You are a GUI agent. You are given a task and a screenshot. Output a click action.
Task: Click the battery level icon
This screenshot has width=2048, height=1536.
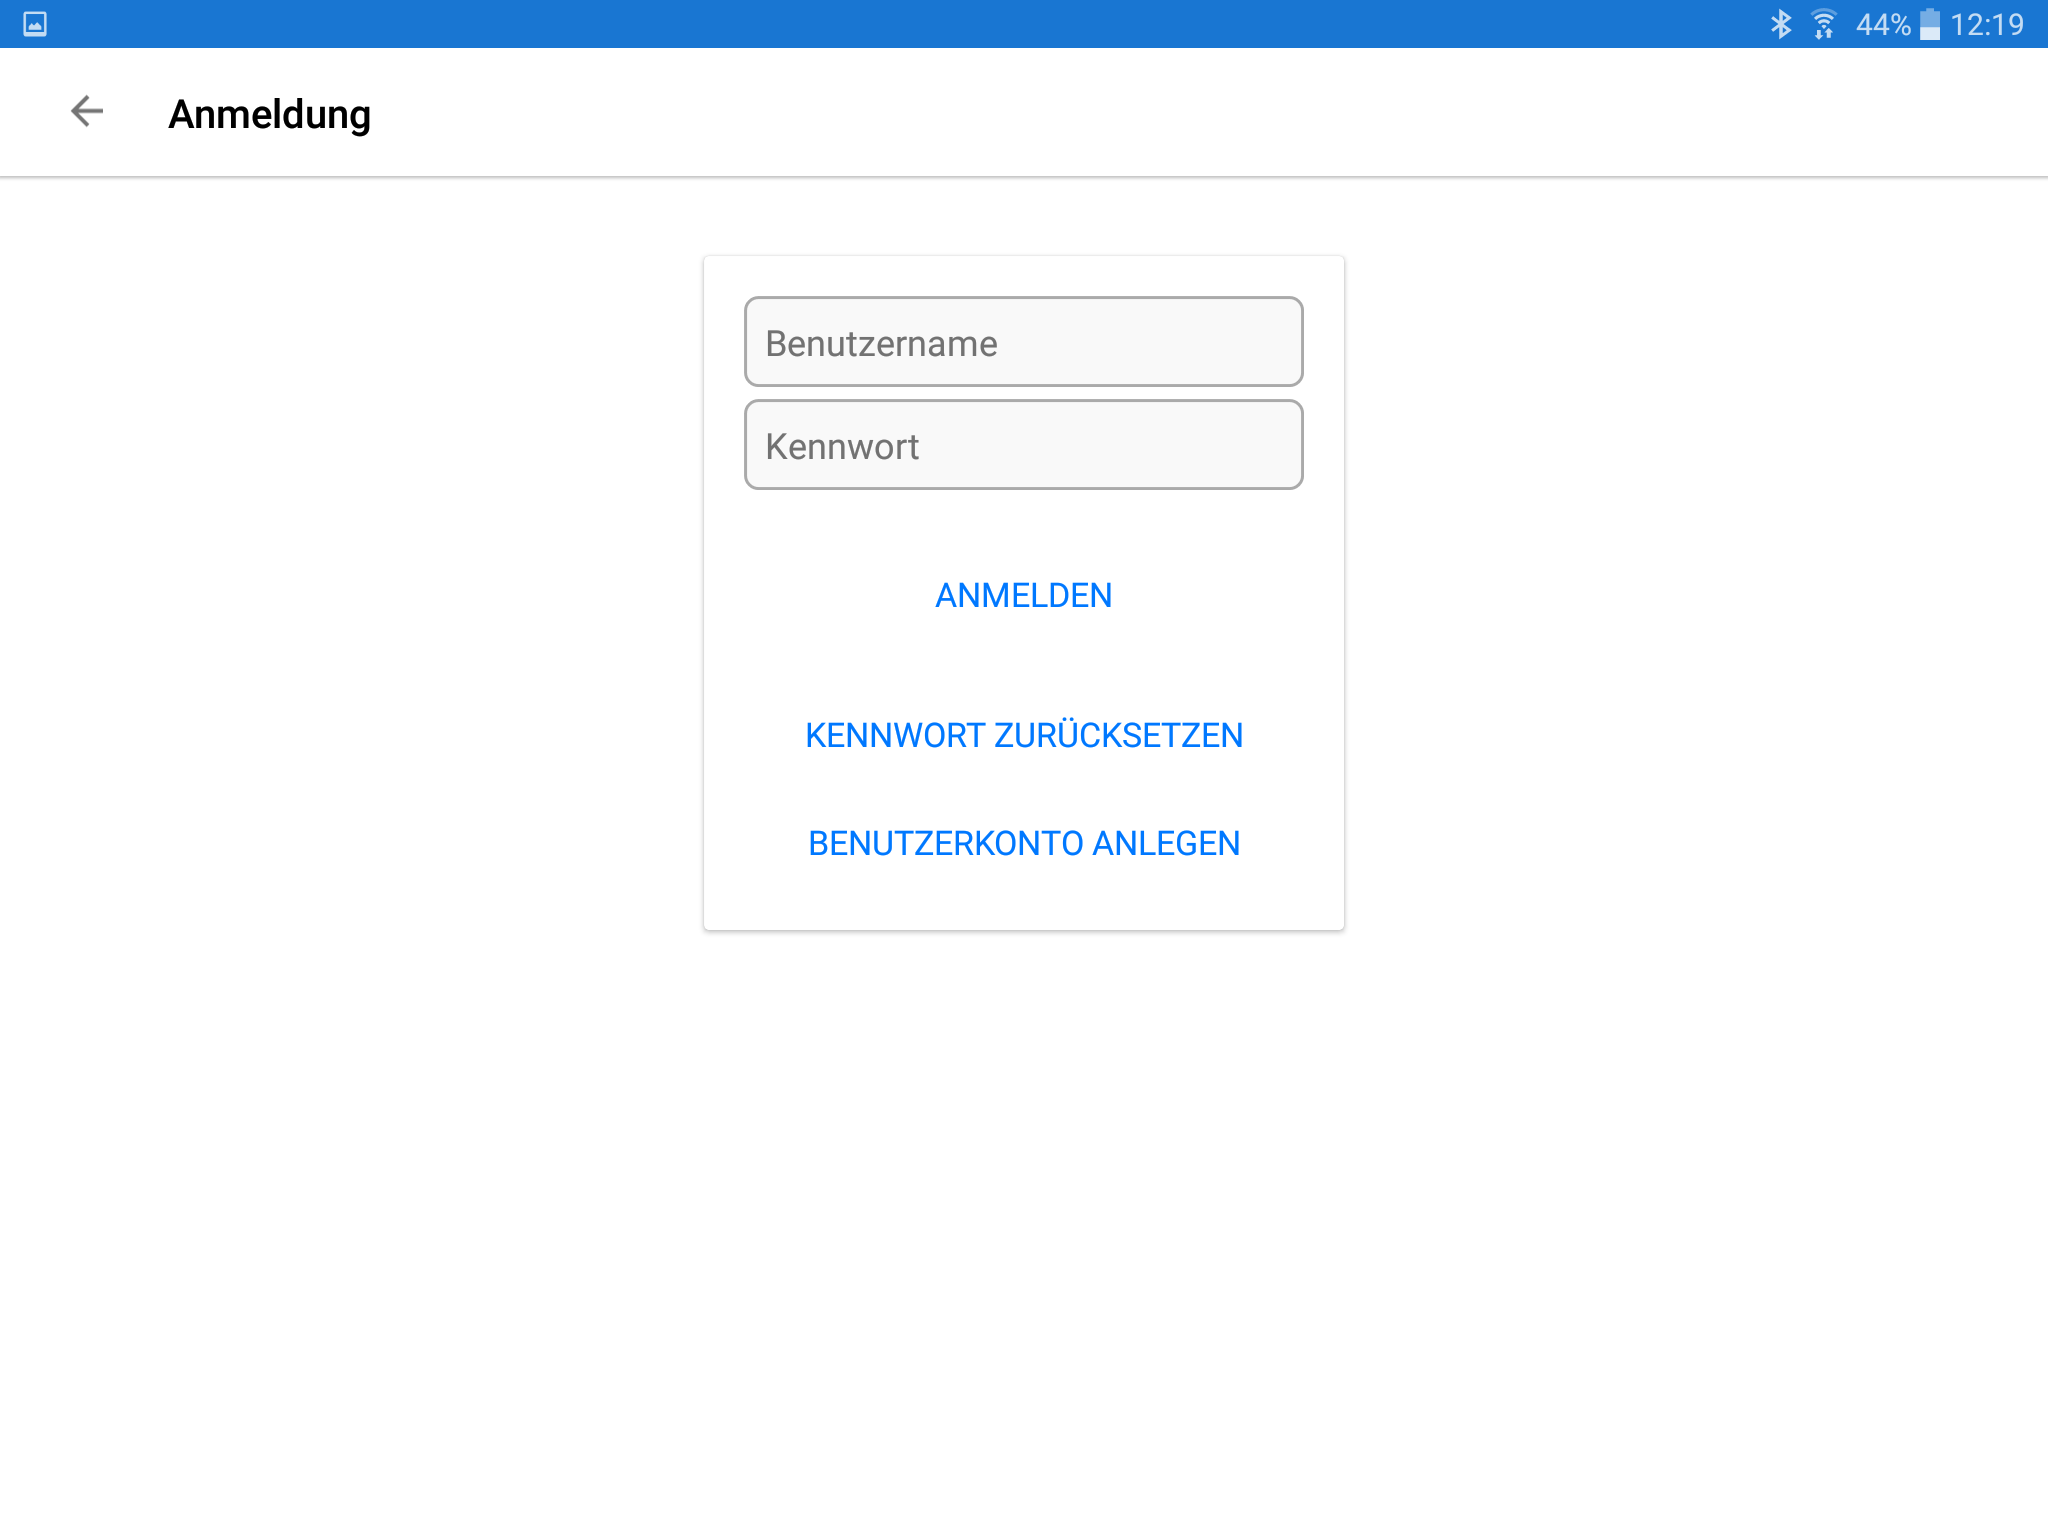[1930, 24]
